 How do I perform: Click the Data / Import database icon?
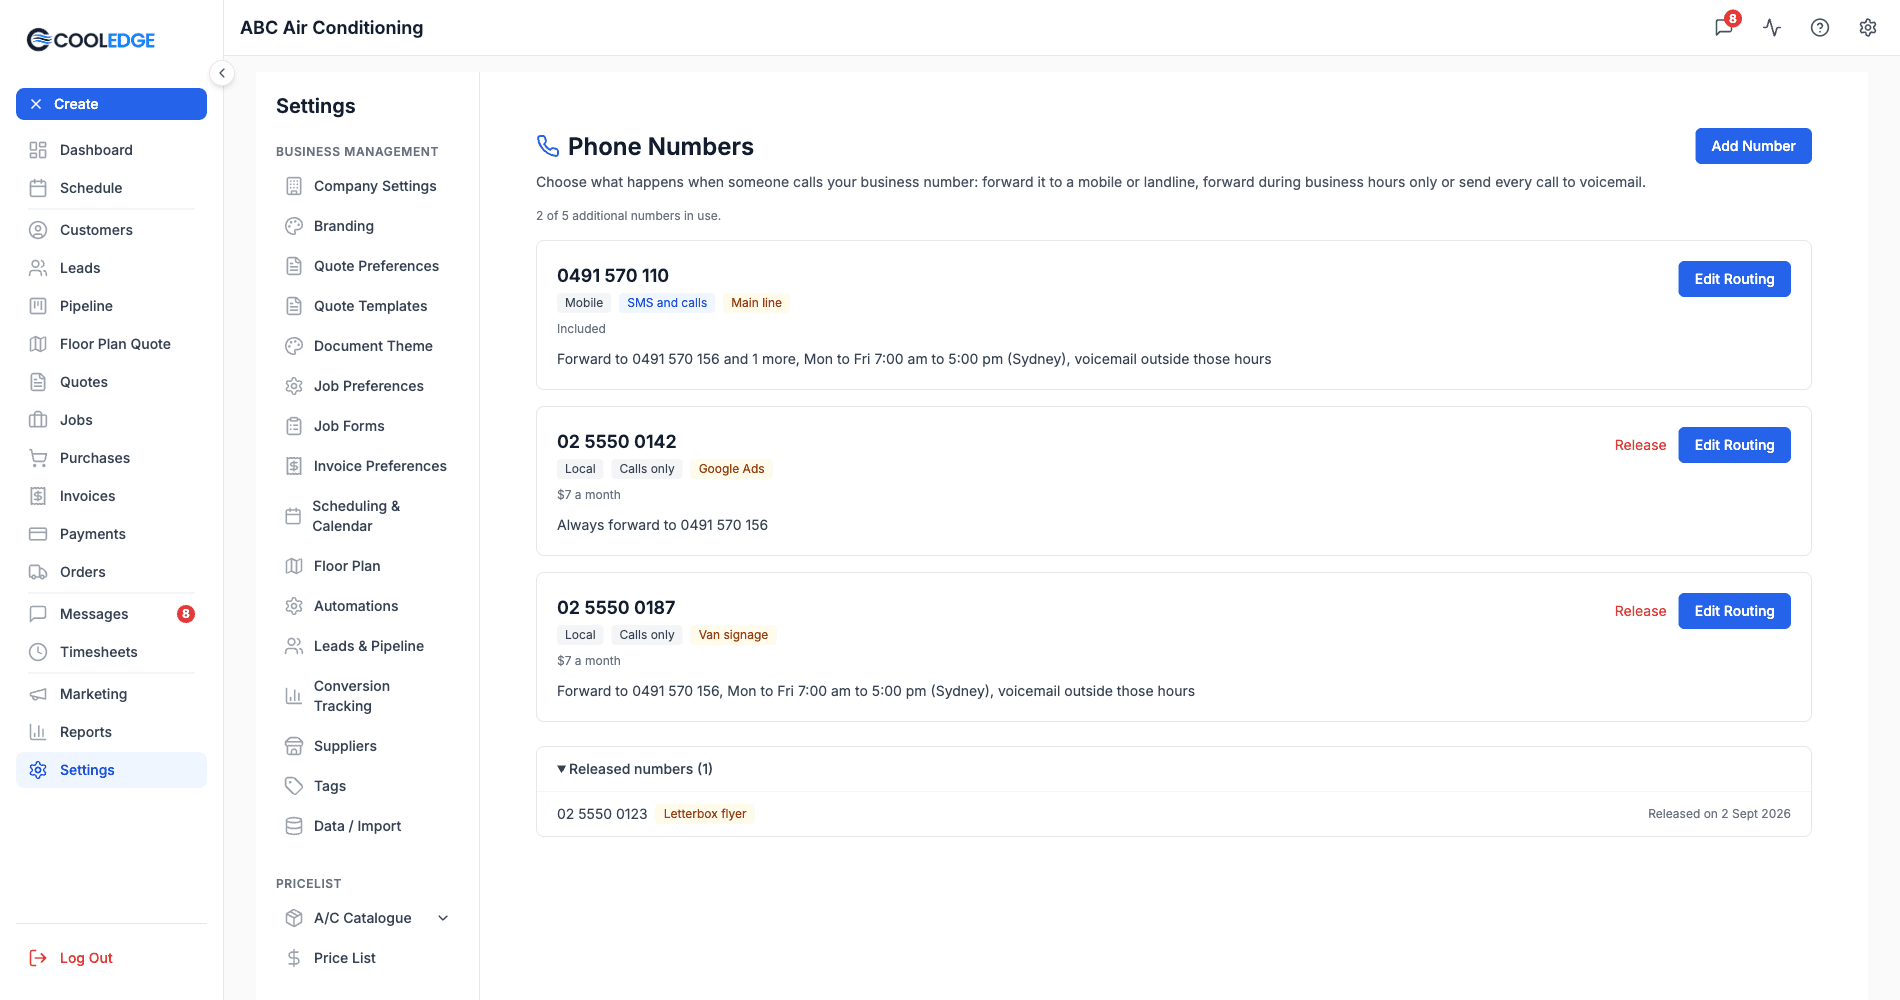pos(294,826)
